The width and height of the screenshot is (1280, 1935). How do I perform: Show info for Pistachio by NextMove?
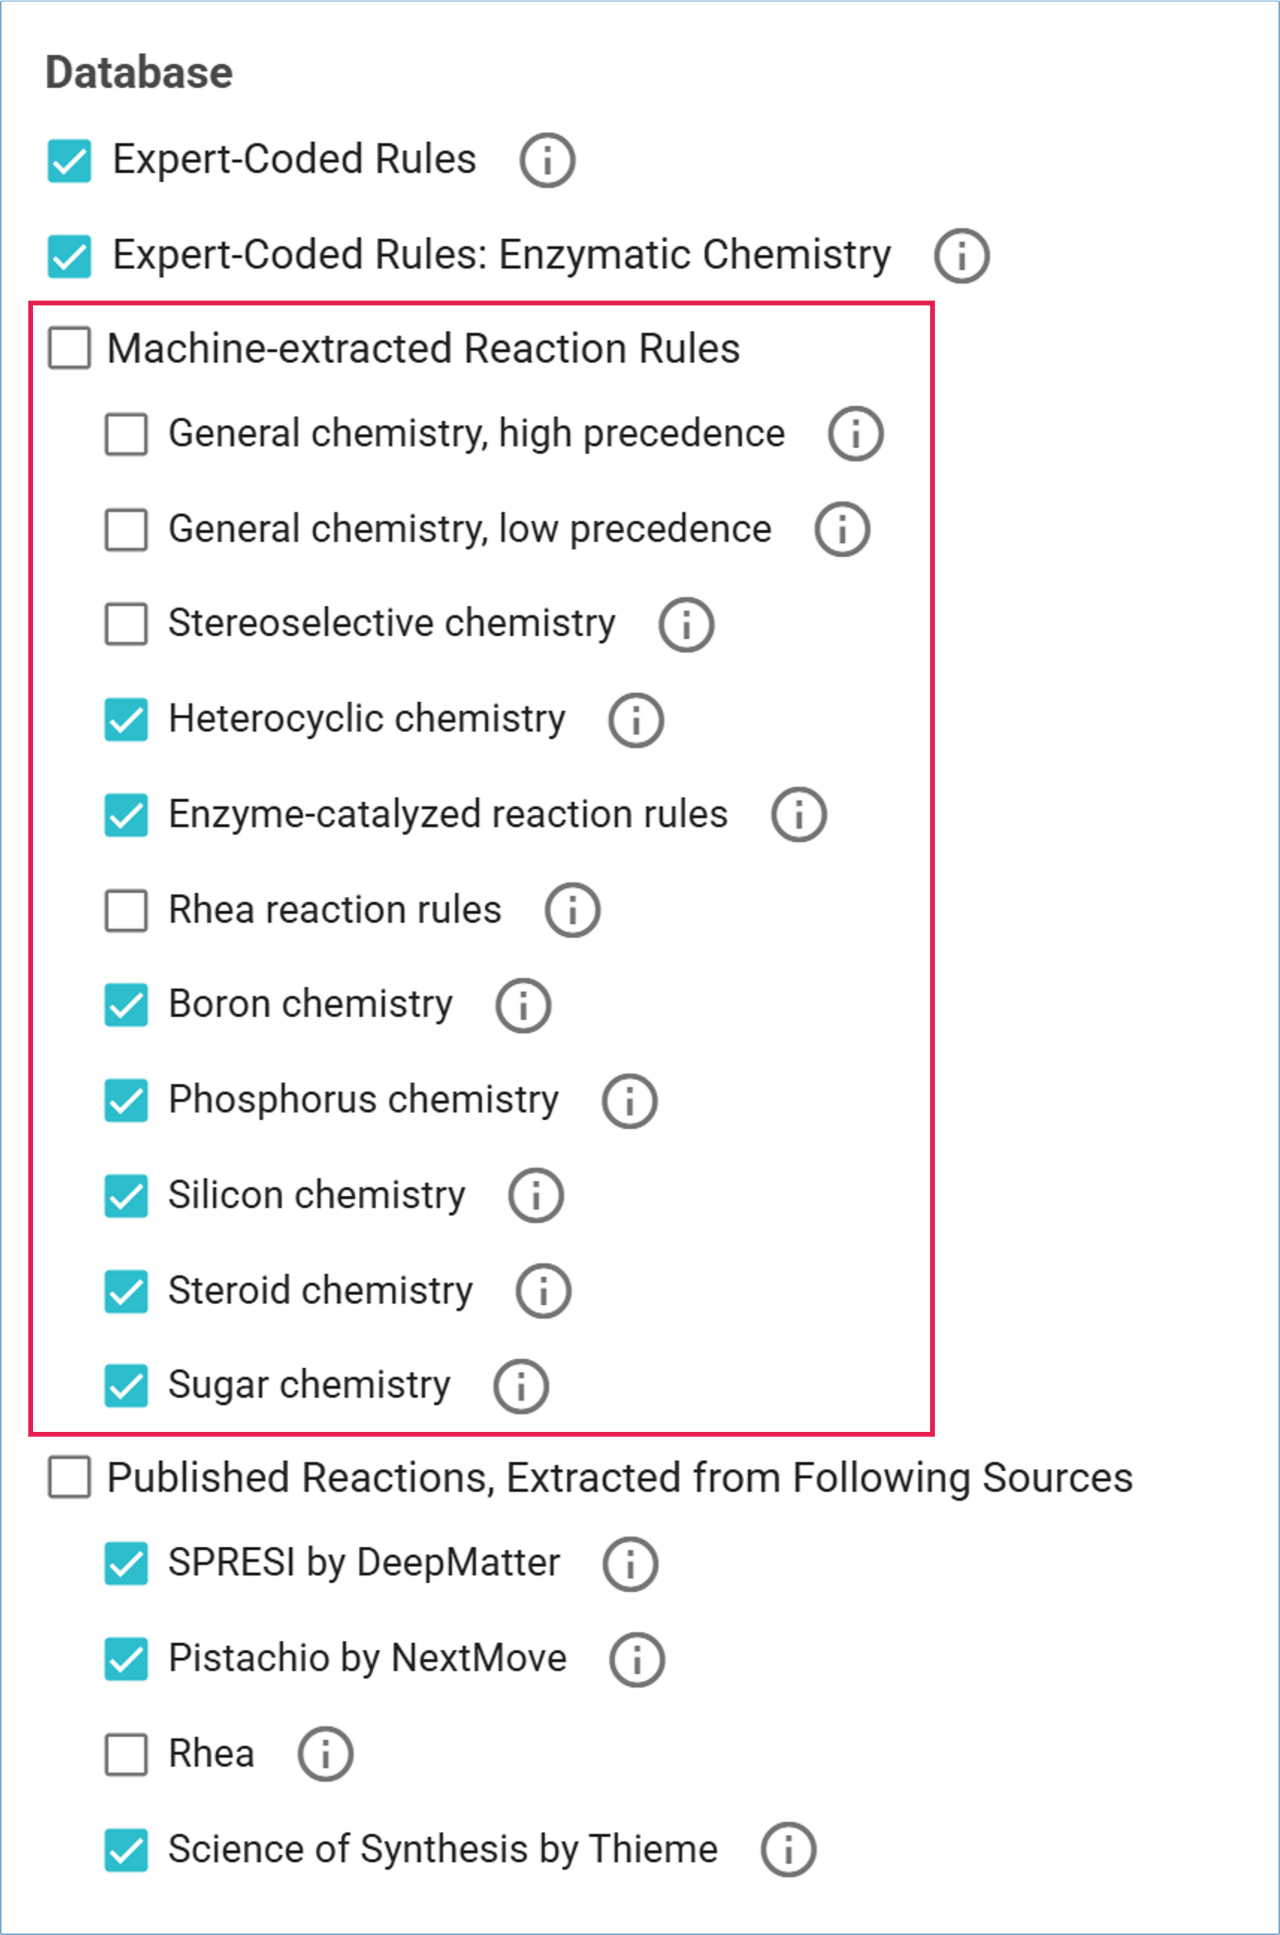click(x=637, y=1660)
